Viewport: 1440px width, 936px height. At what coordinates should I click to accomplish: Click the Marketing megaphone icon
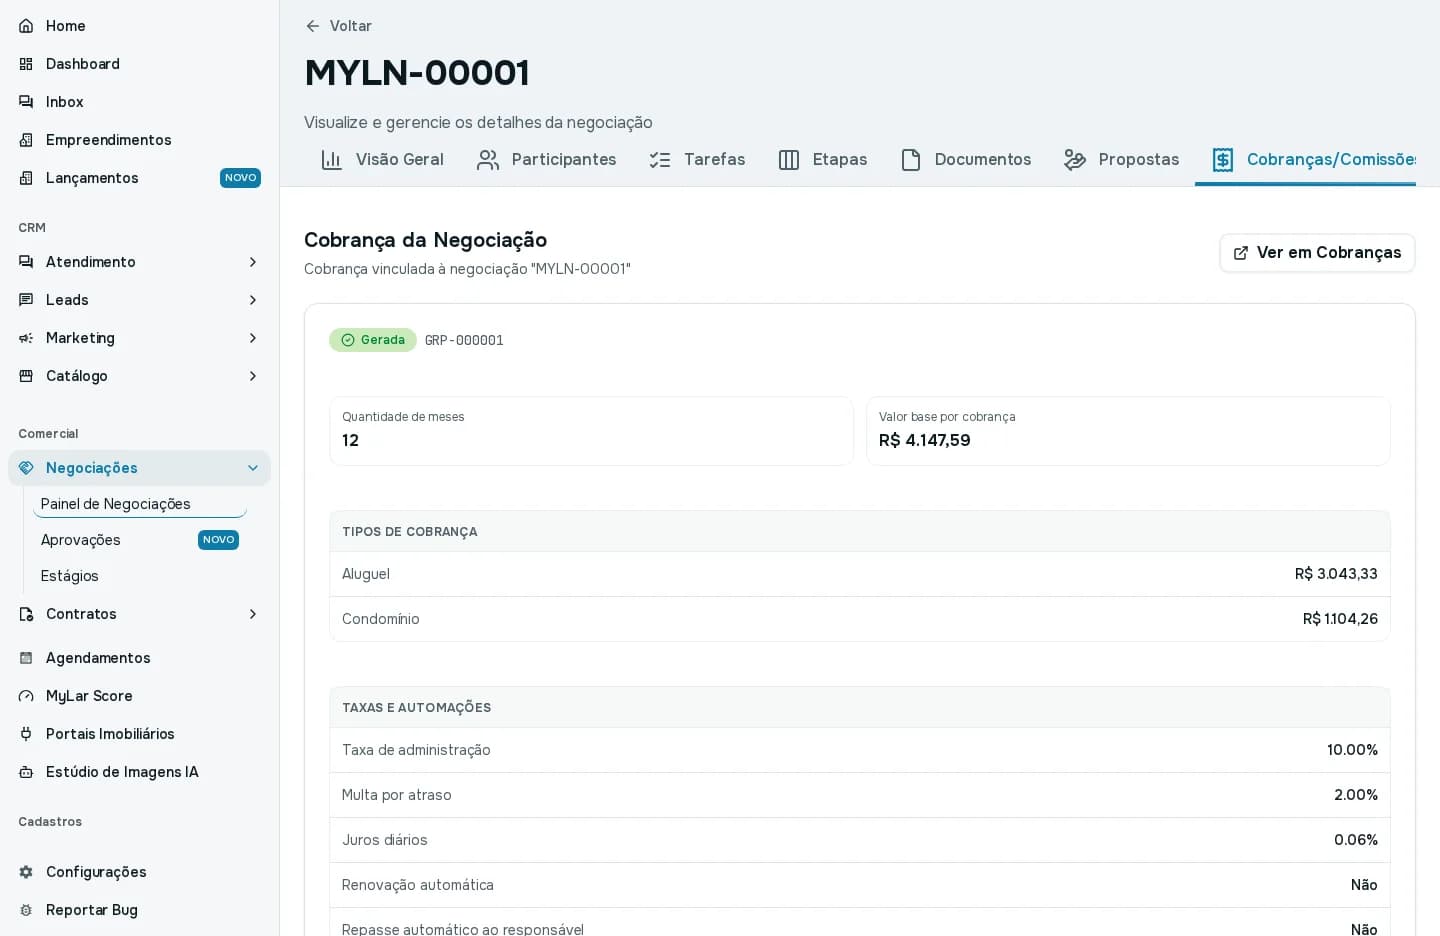click(26, 338)
